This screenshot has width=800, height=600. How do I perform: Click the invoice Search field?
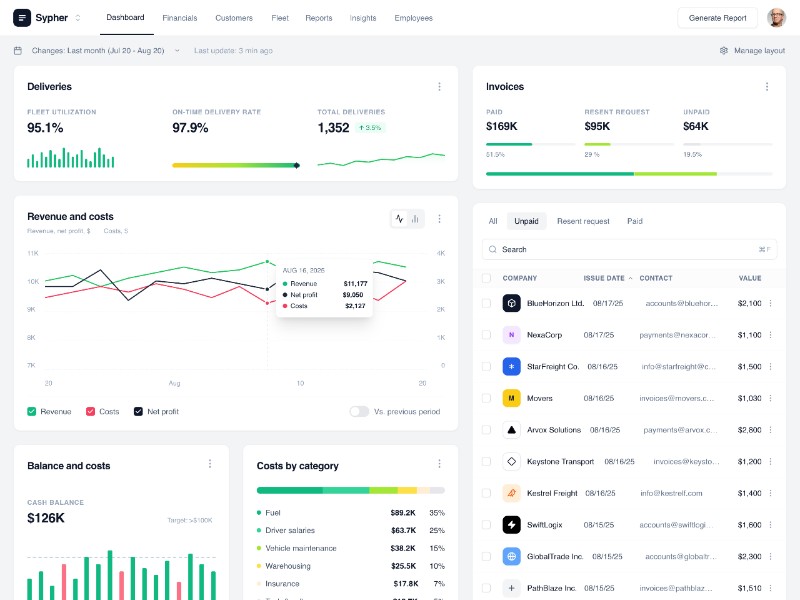[620, 249]
